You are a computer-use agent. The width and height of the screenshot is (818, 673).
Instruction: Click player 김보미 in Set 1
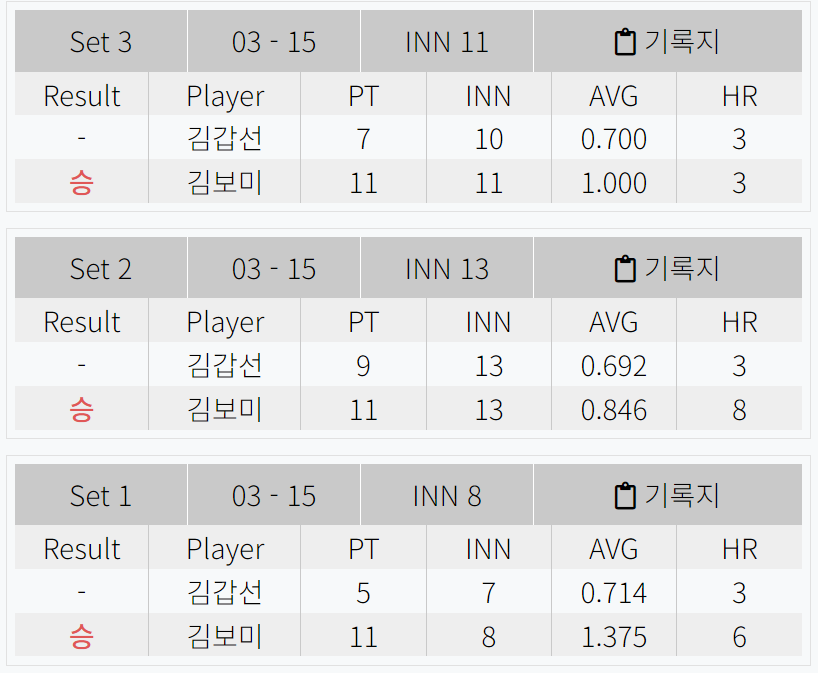[225, 636]
